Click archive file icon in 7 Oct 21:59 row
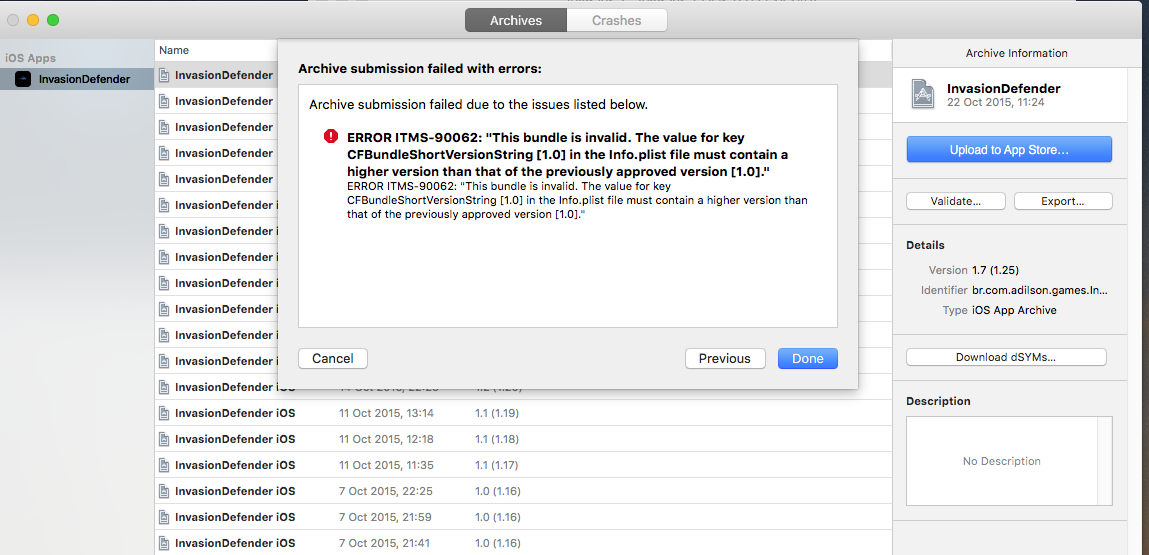1149x555 pixels. click(x=164, y=517)
